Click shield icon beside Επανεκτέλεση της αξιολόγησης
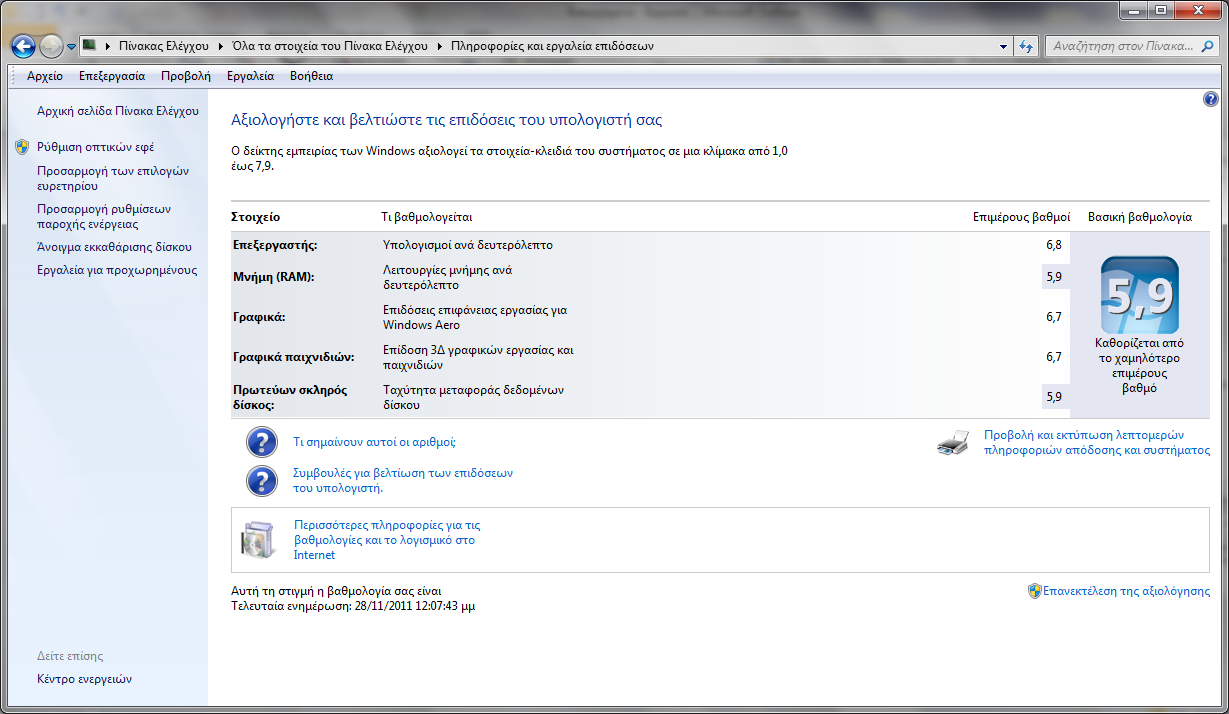The height and width of the screenshot is (714, 1229). coord(1035,591)
